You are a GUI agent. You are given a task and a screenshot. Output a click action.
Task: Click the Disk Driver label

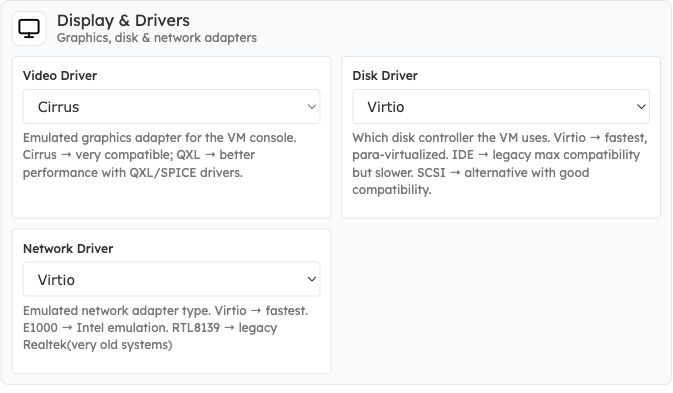tap(385, 76)
